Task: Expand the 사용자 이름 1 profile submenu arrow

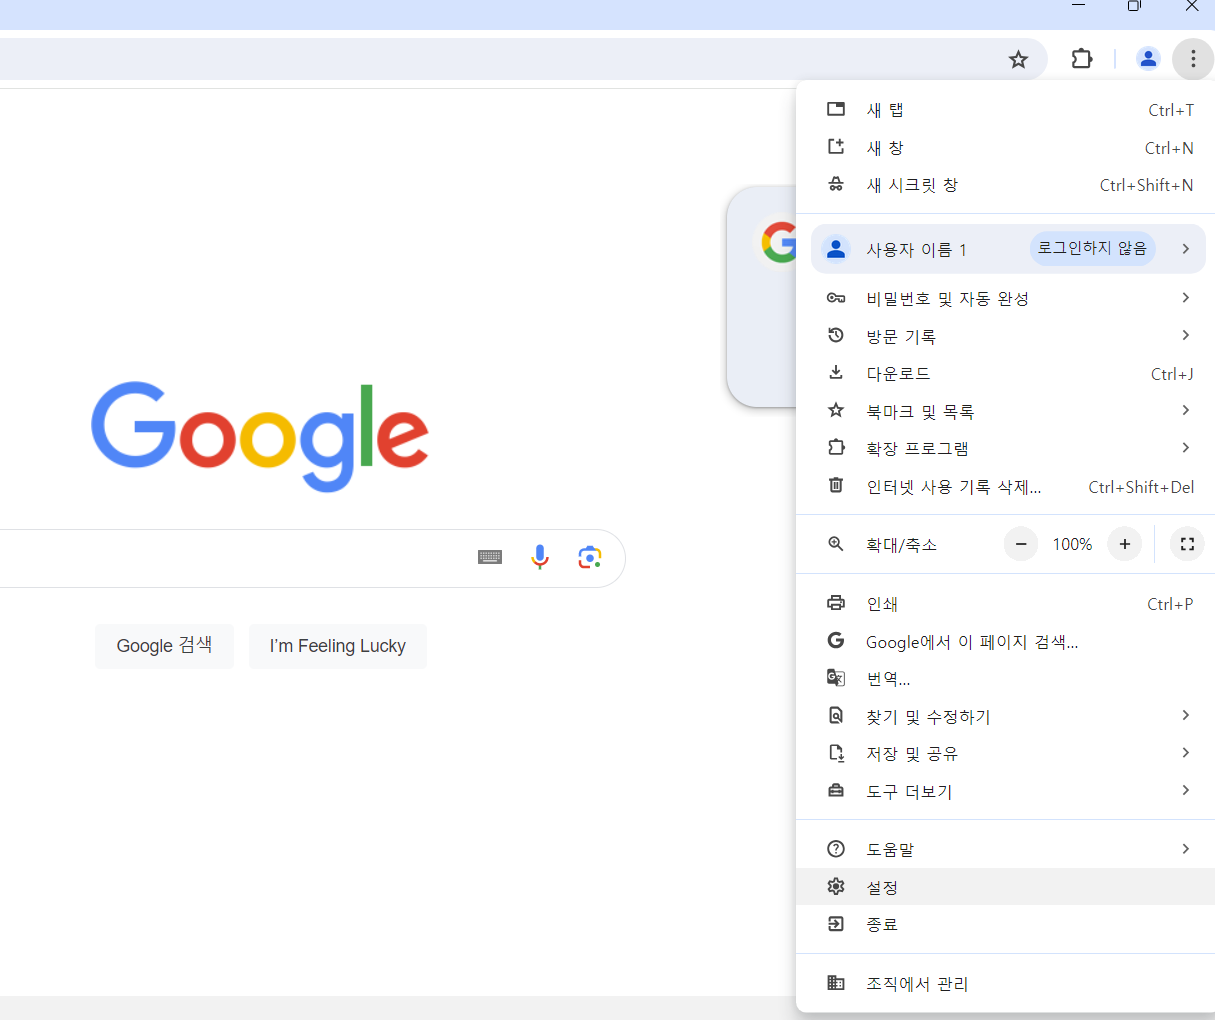Action: click(x=1186, y=249)
